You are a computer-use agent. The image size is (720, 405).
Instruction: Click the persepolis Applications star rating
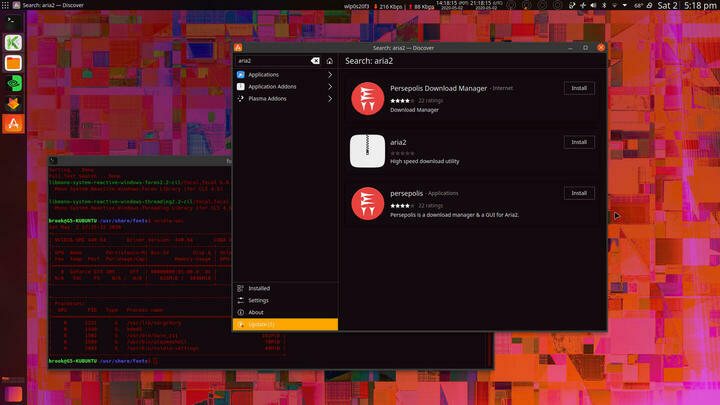402,206
